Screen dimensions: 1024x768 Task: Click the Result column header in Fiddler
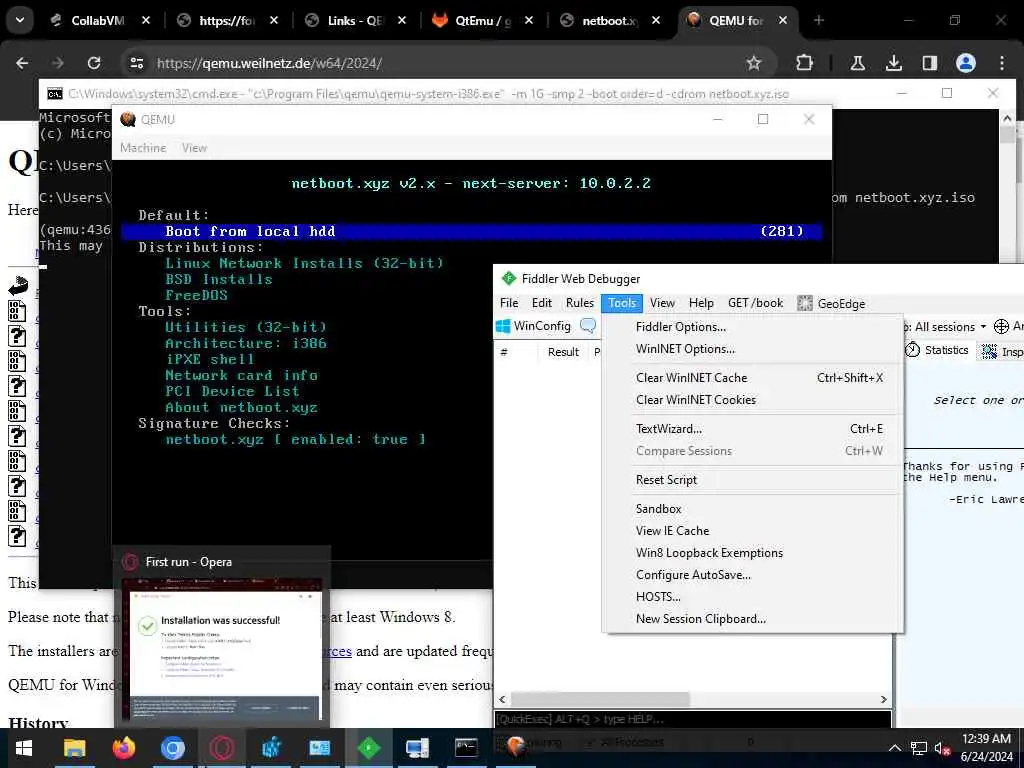click(563, 352)
